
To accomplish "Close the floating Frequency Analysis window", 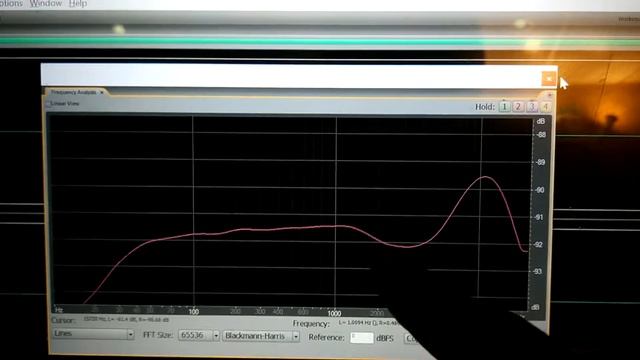I will point(549,78).
